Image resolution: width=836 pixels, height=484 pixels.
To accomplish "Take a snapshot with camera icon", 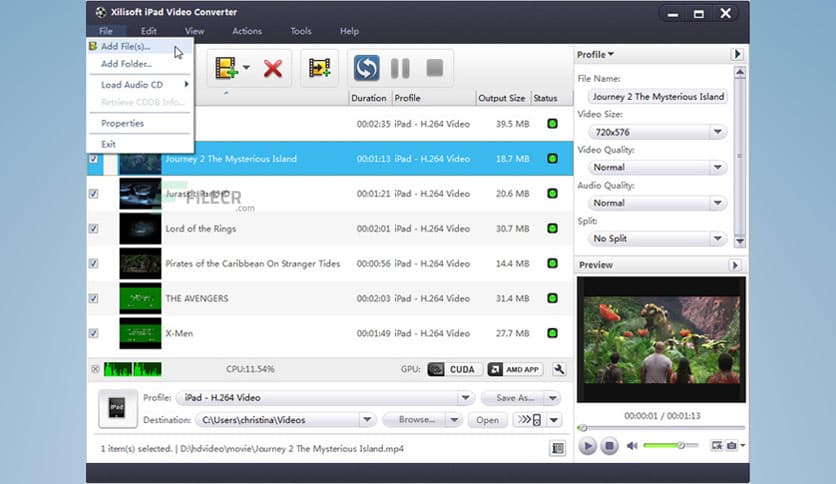I will 732,445.
